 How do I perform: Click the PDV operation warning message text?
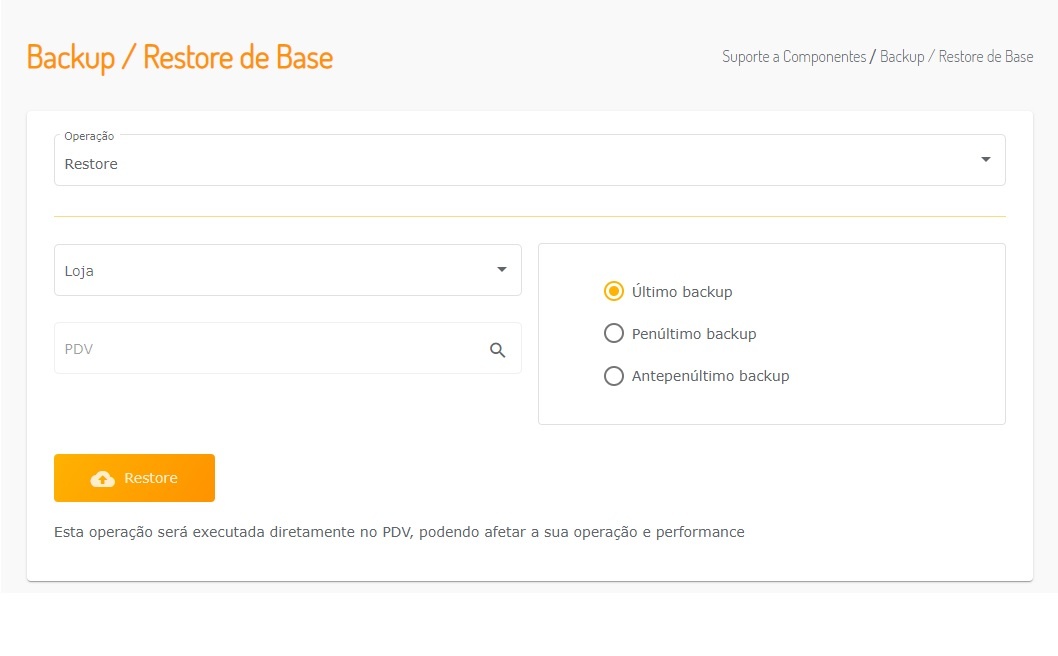399,532
